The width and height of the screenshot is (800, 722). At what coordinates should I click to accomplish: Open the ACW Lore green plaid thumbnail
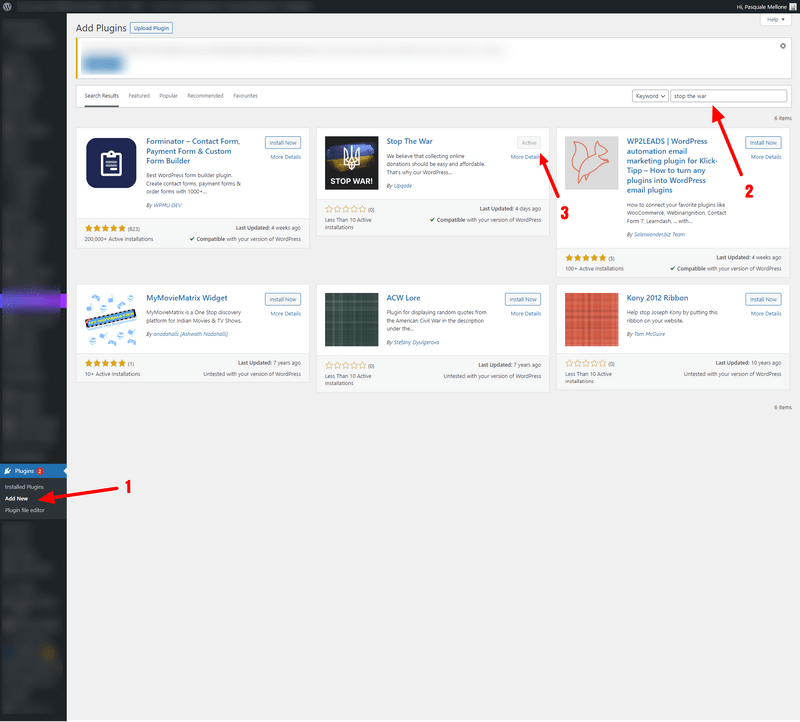[352, 319]
